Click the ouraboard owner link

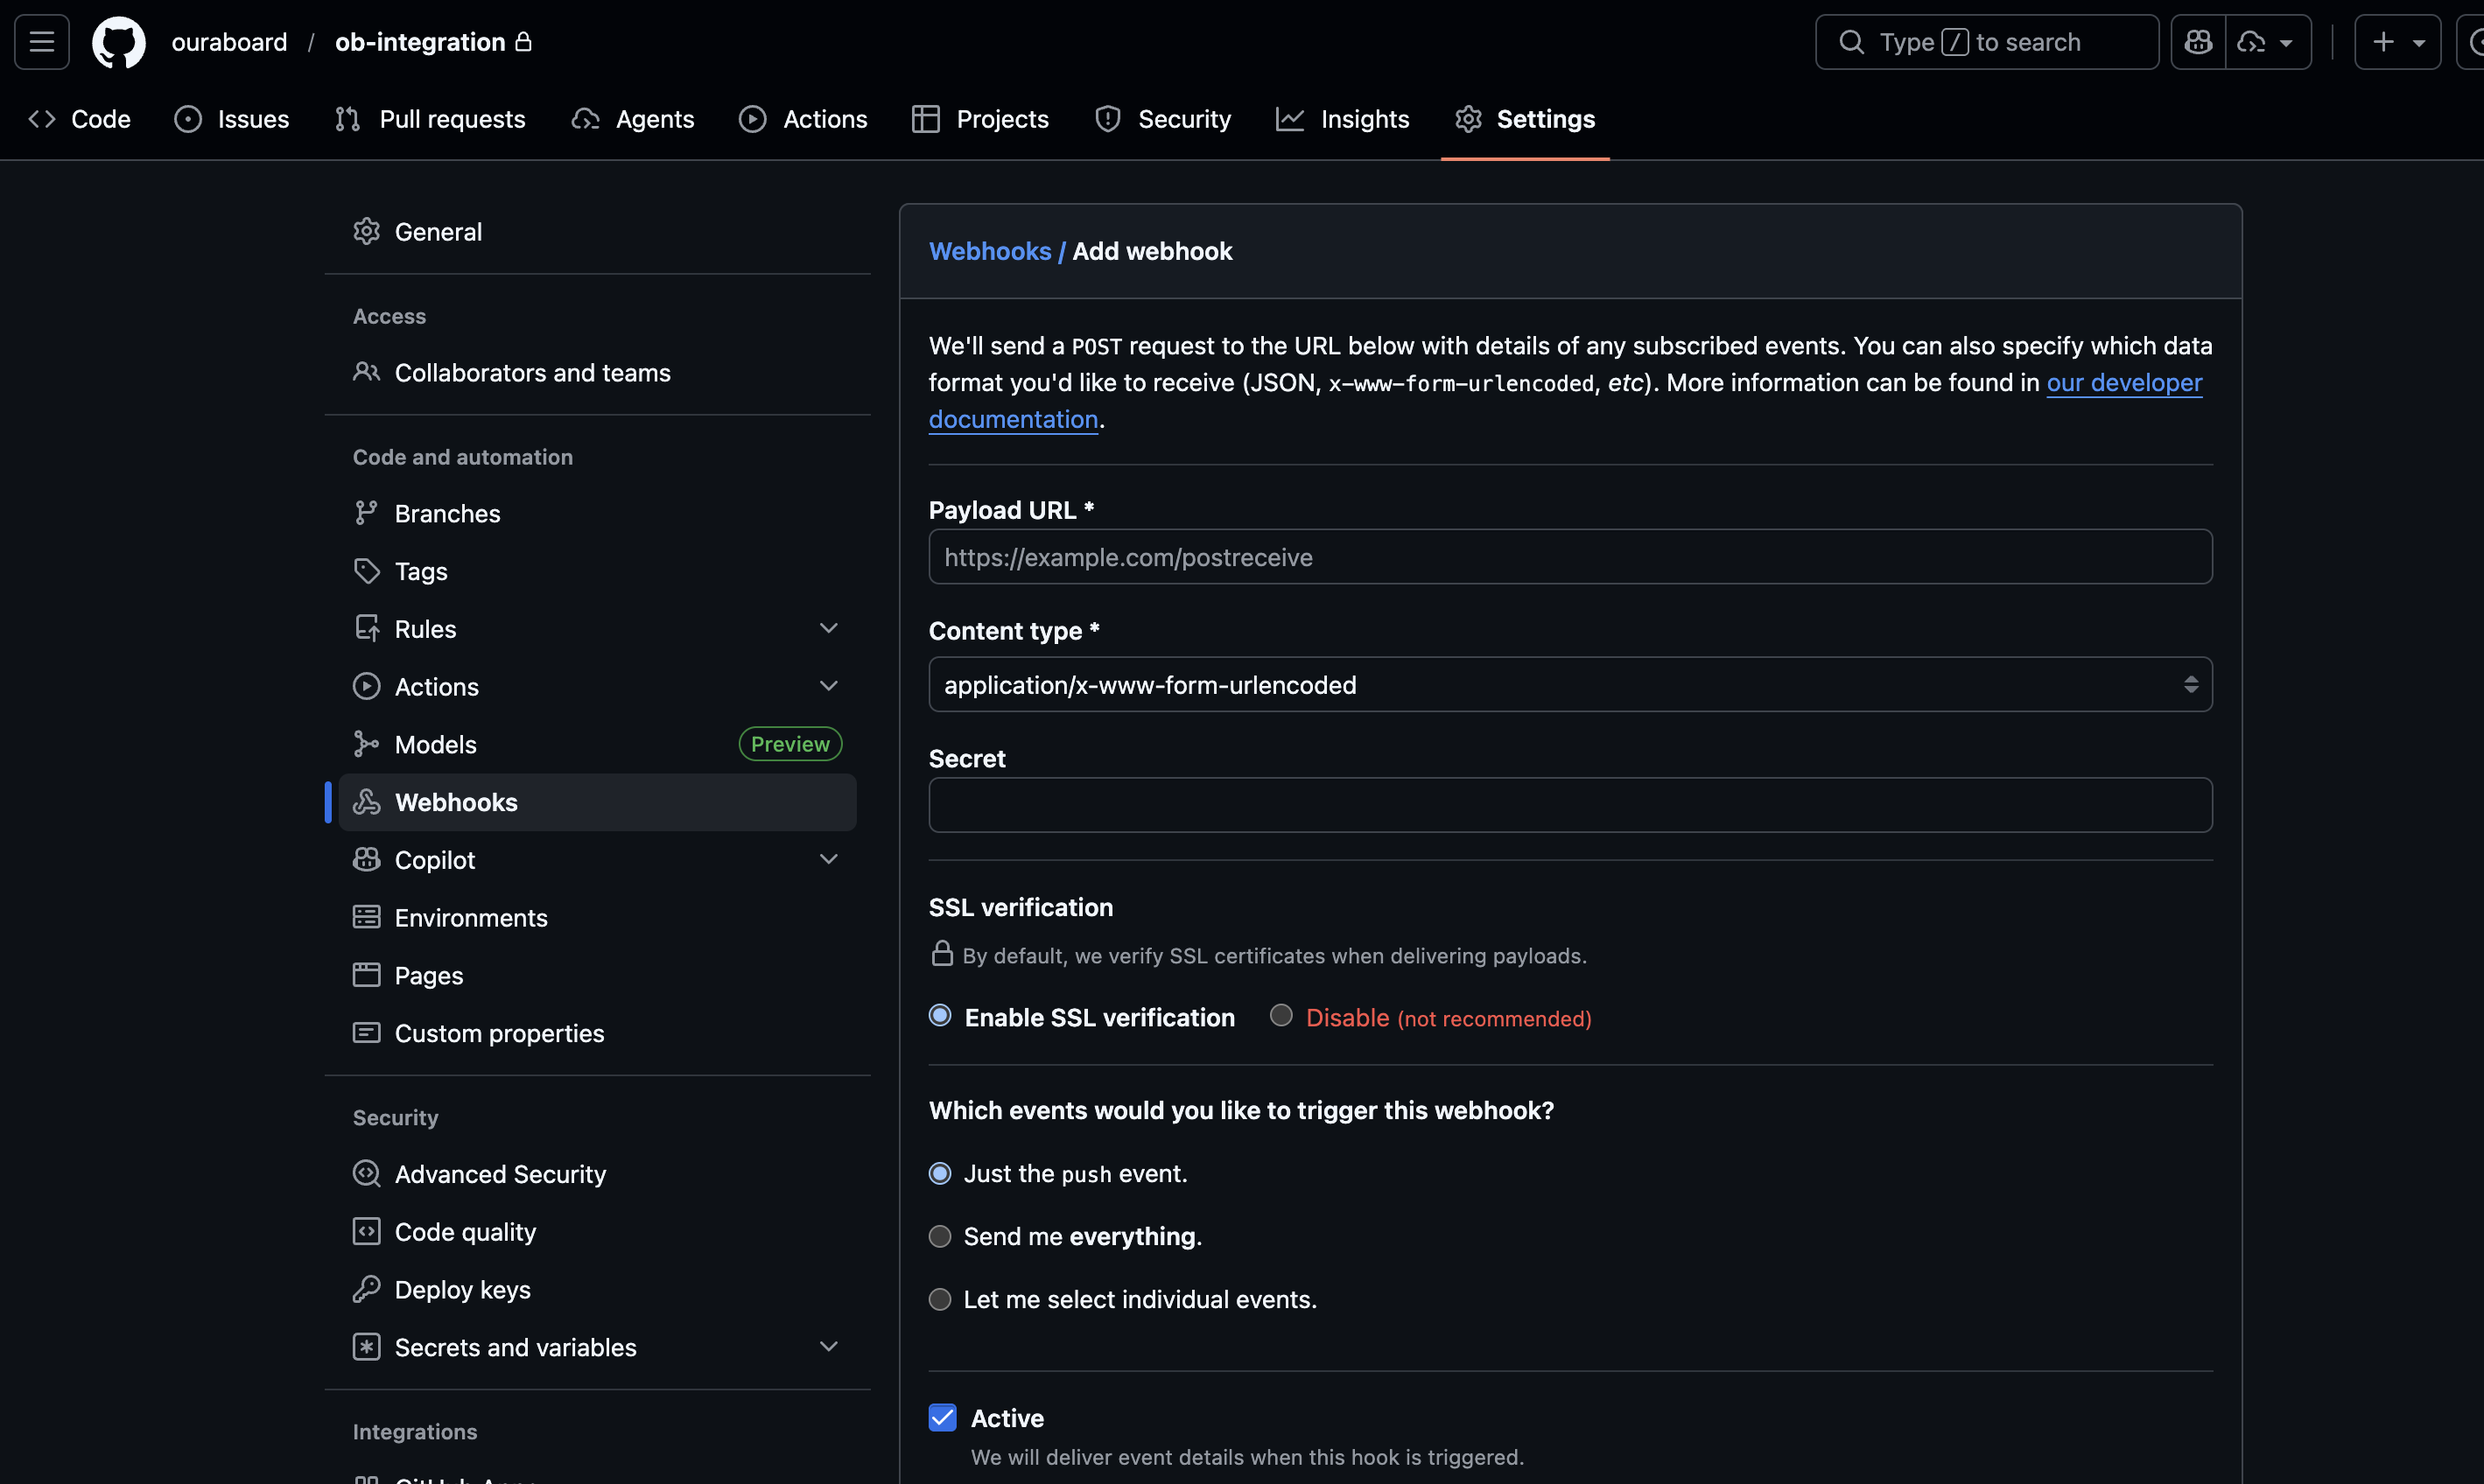[x=229, y=42]
